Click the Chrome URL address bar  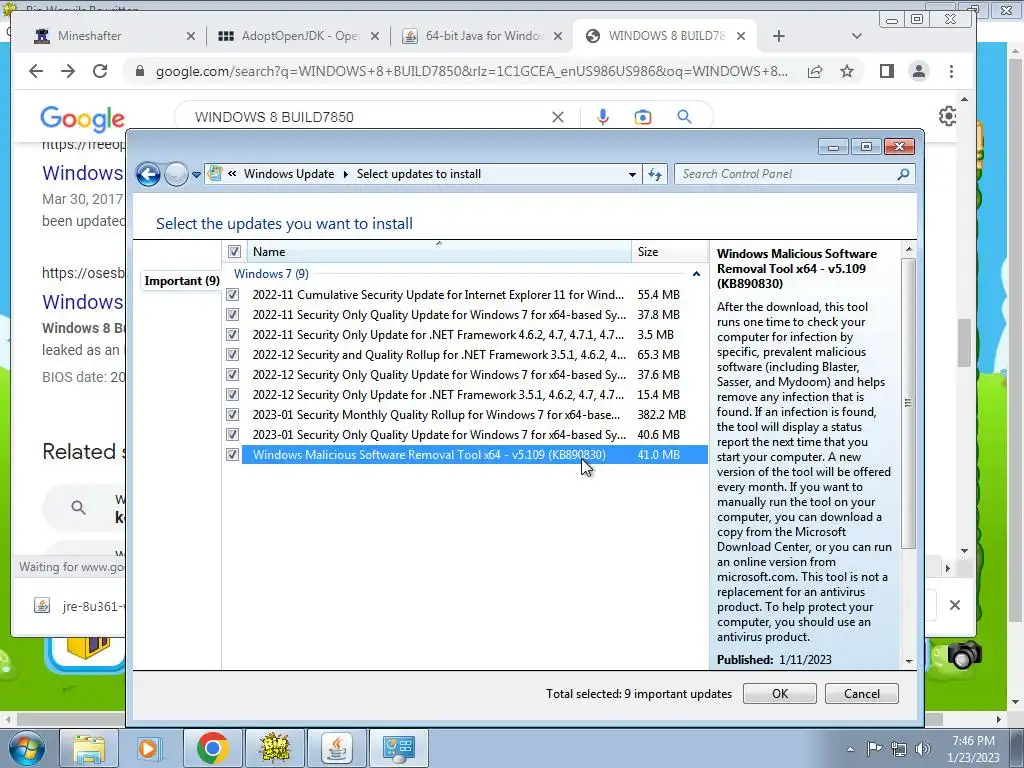click(x=472, y=71)
